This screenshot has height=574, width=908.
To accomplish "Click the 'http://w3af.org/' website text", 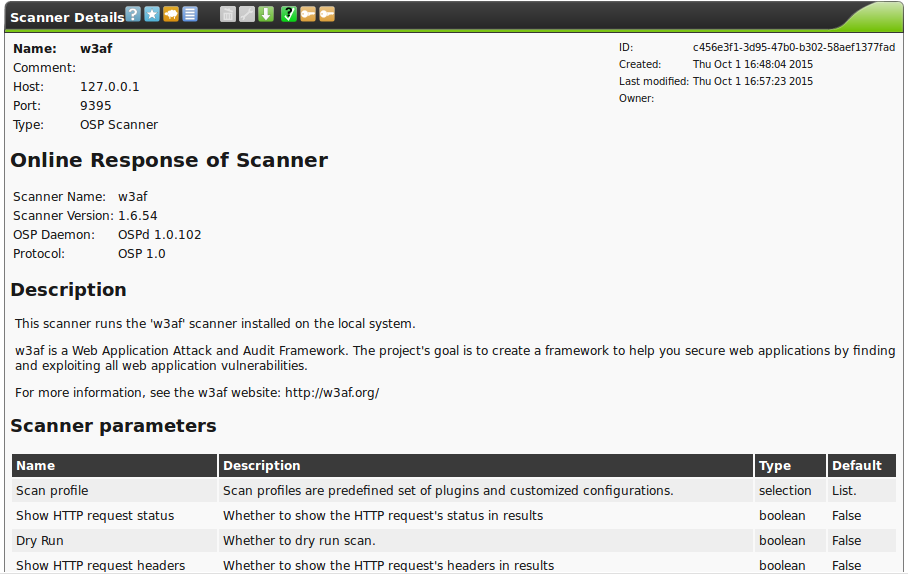I will coord(332,393).
